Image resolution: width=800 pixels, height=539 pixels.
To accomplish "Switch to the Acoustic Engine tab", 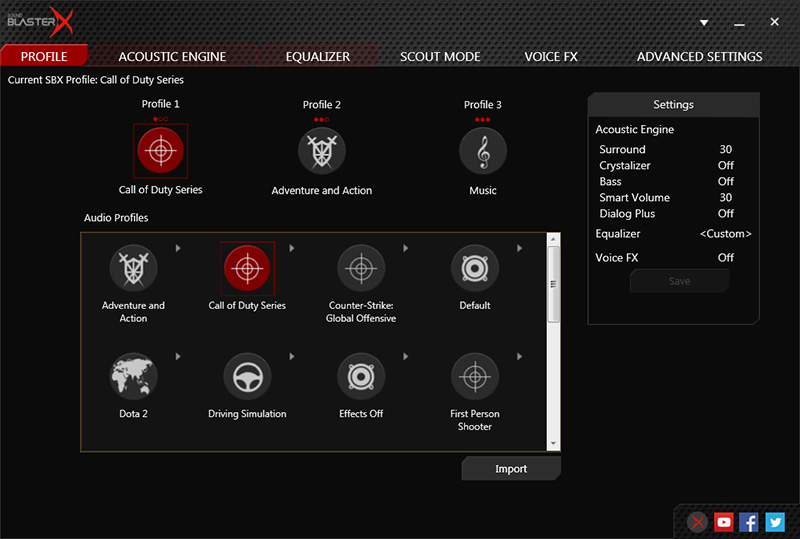I will 172,57.
